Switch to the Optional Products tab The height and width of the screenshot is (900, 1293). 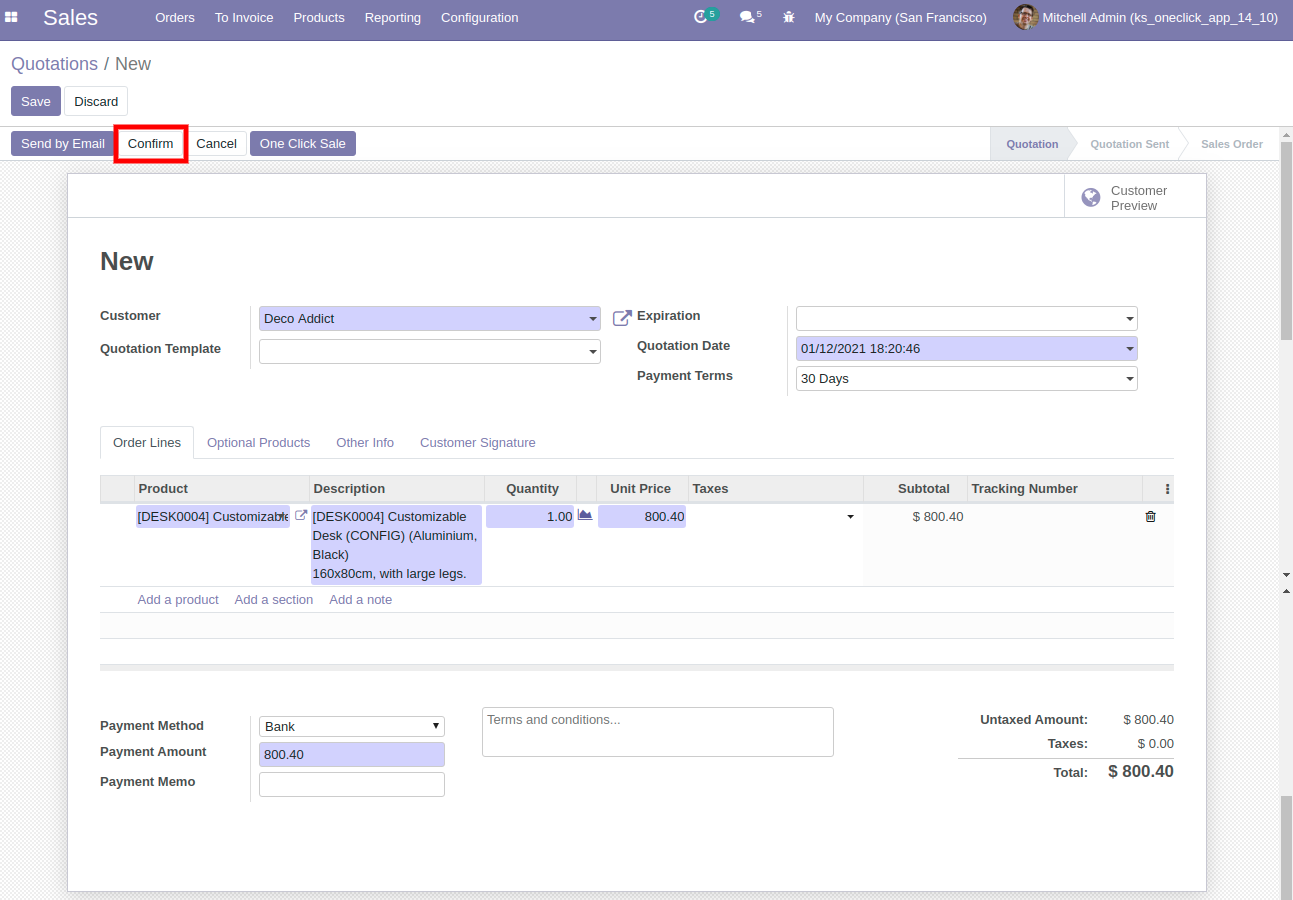pos(258,443)
